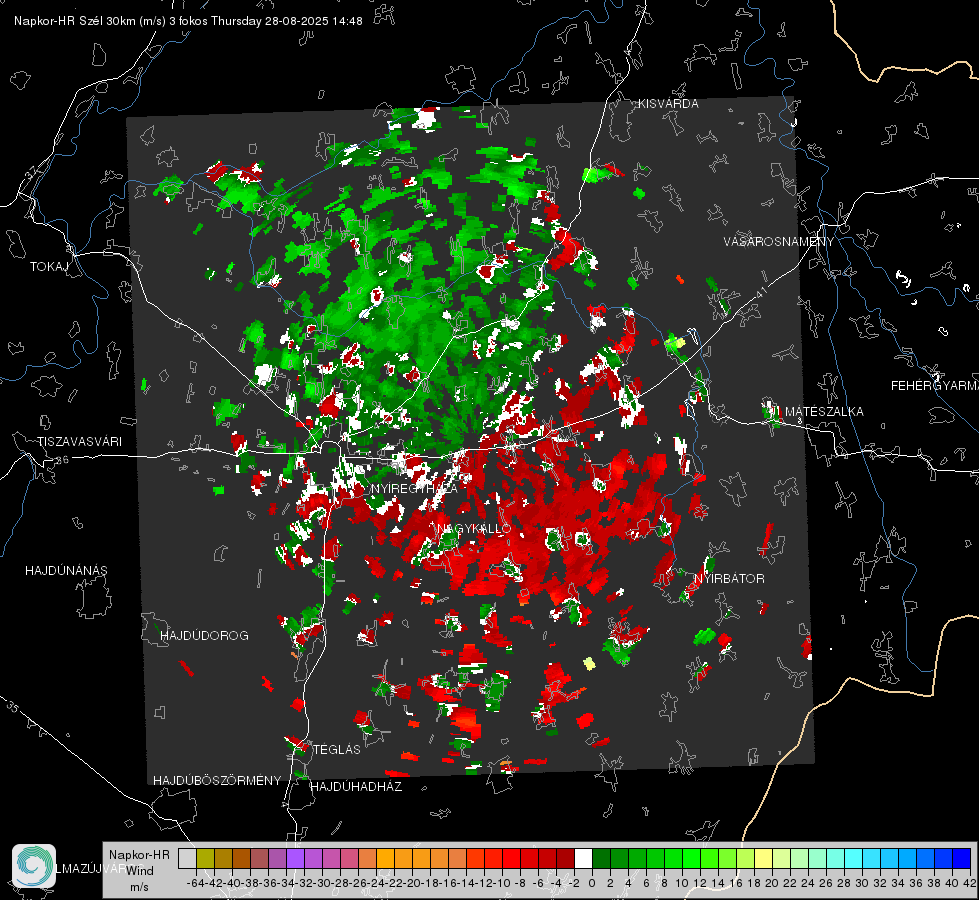This screenshot has width=979, height=900.
Task: Click the FEHÉRGYARMAT label at the right edge
Action: pos(935,386)
